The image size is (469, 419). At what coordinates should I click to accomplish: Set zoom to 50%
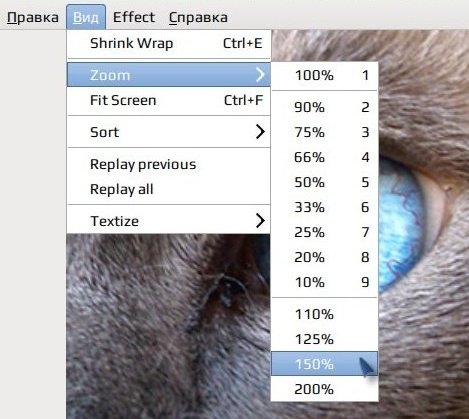325,182
